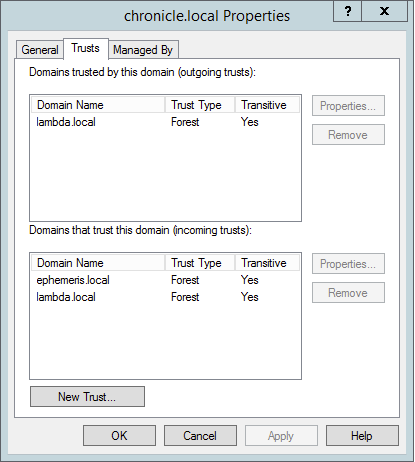The image size is (415, 462).
Task: Switch to the General tab
Action: coord(40,50)
